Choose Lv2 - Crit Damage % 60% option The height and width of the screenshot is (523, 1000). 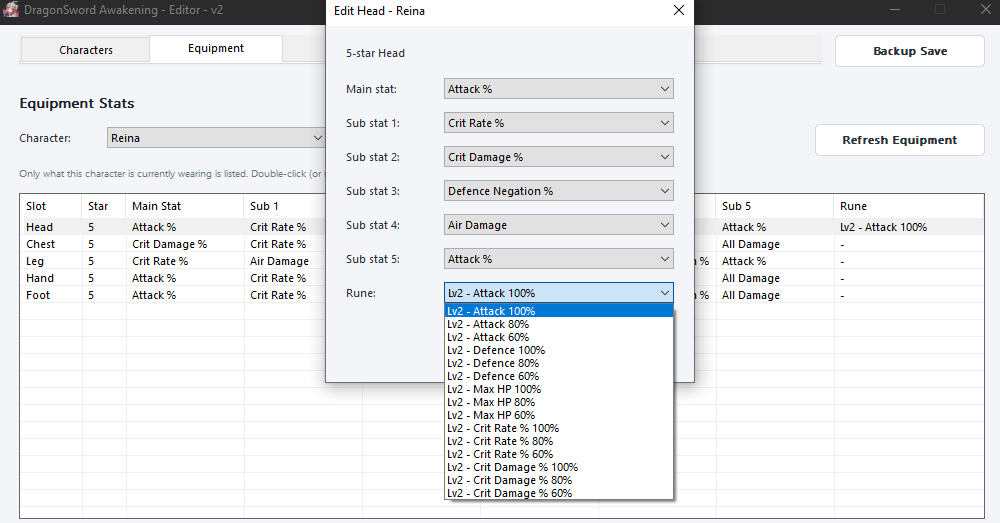559,493
